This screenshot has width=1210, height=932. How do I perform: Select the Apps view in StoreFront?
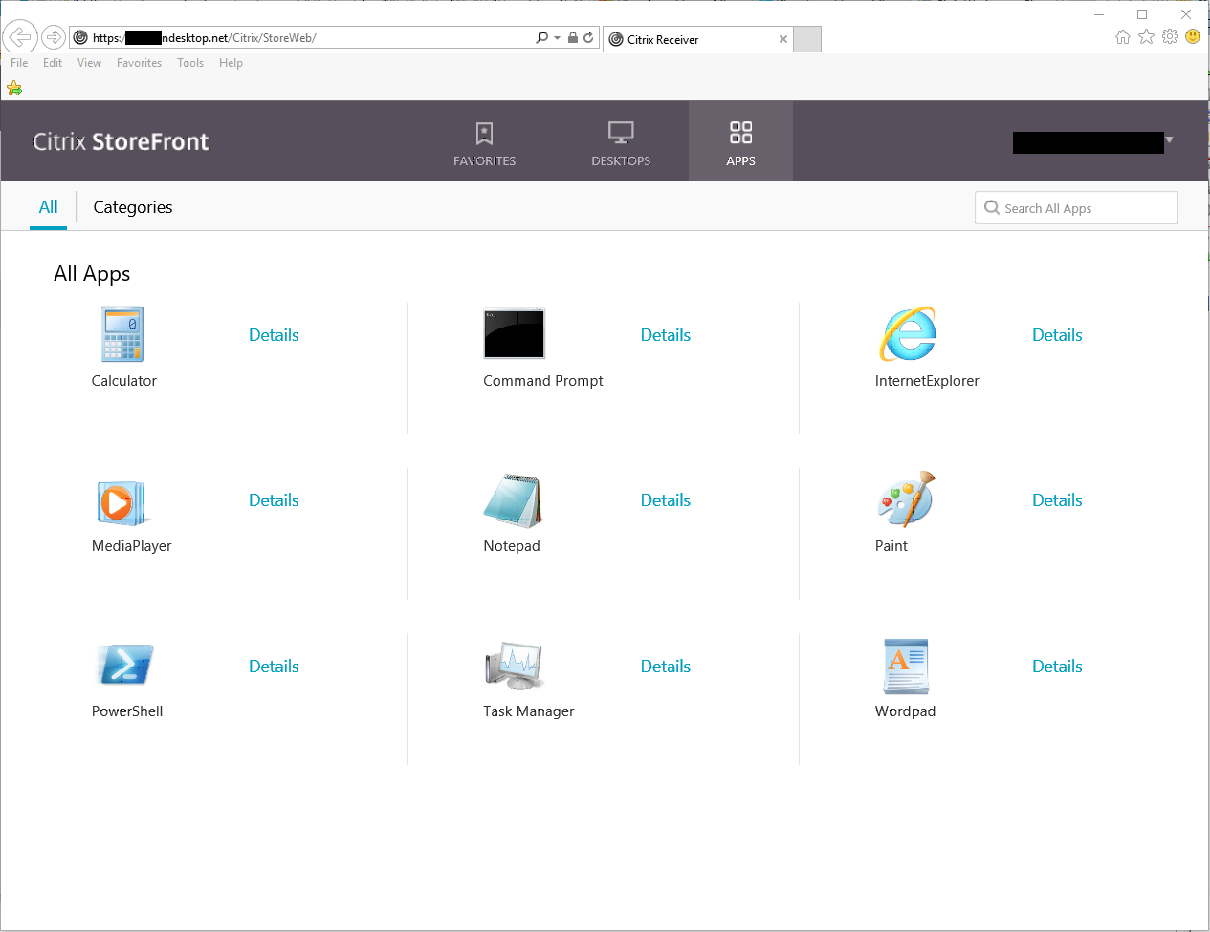pyautogui.click(x=741, y=142)
